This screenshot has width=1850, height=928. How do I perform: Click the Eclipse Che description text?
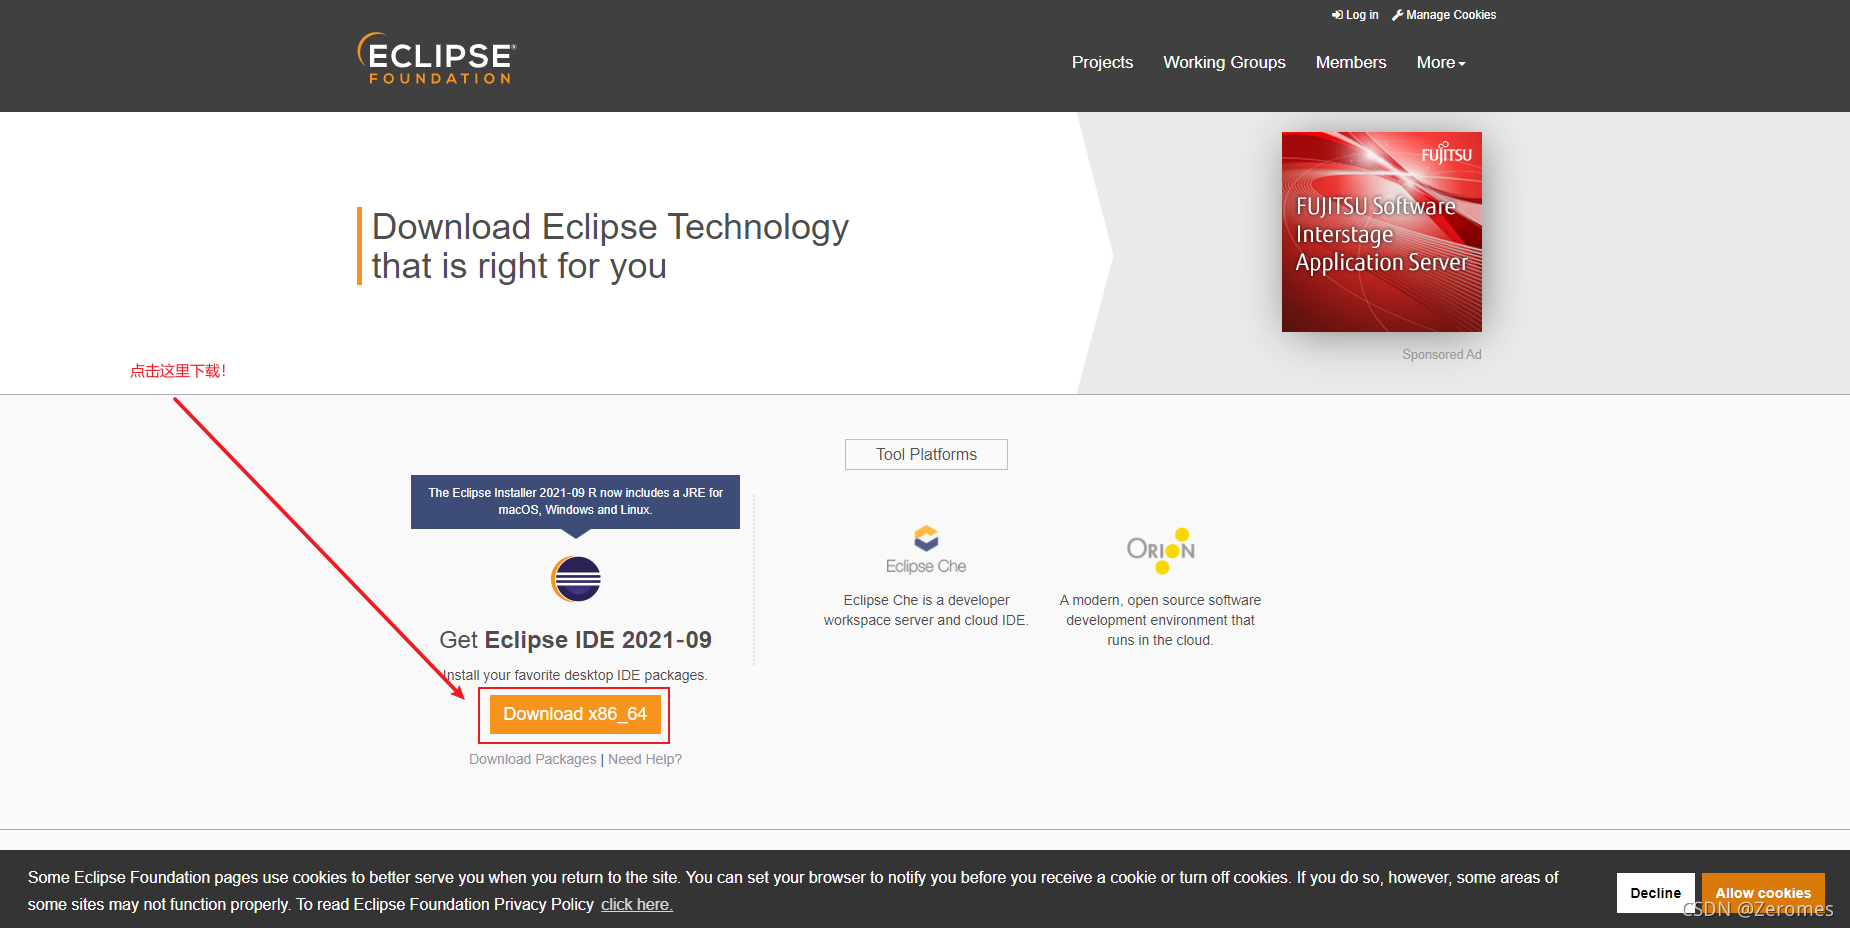[926, 610]
